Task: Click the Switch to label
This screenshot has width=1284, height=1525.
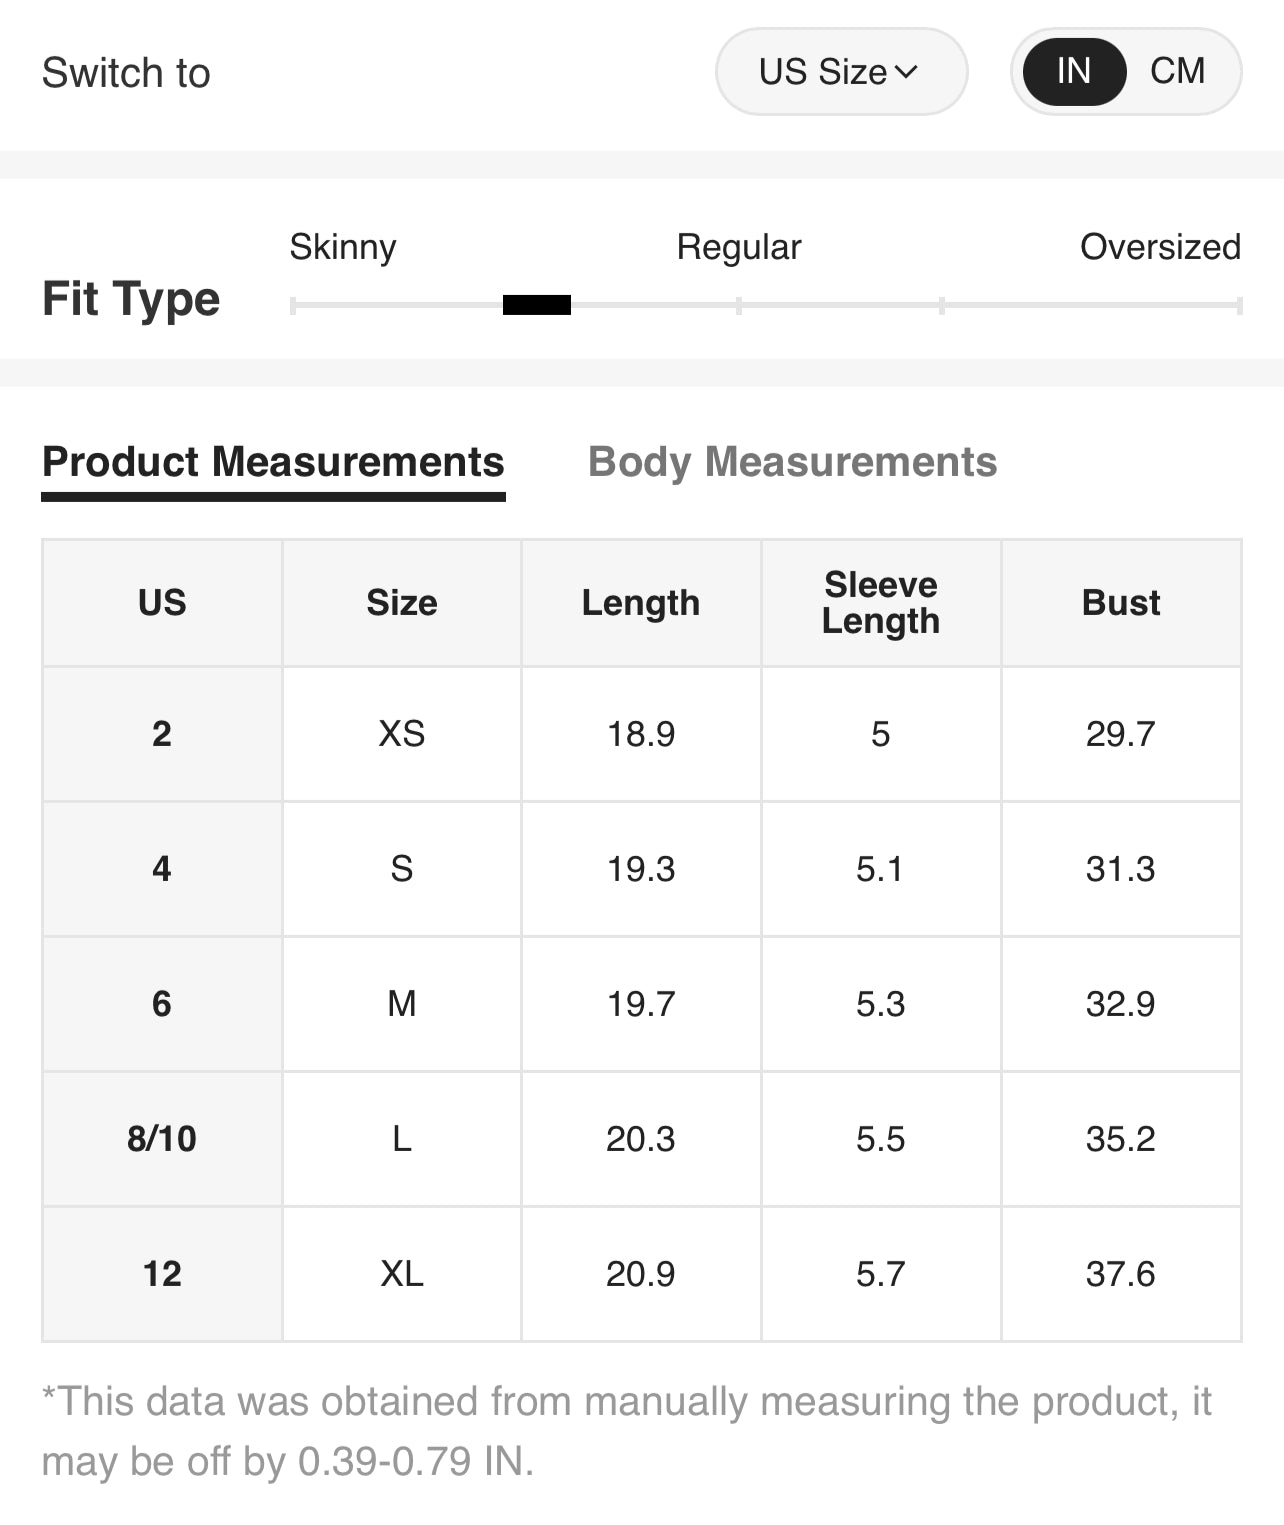Action: pos(126,73)
